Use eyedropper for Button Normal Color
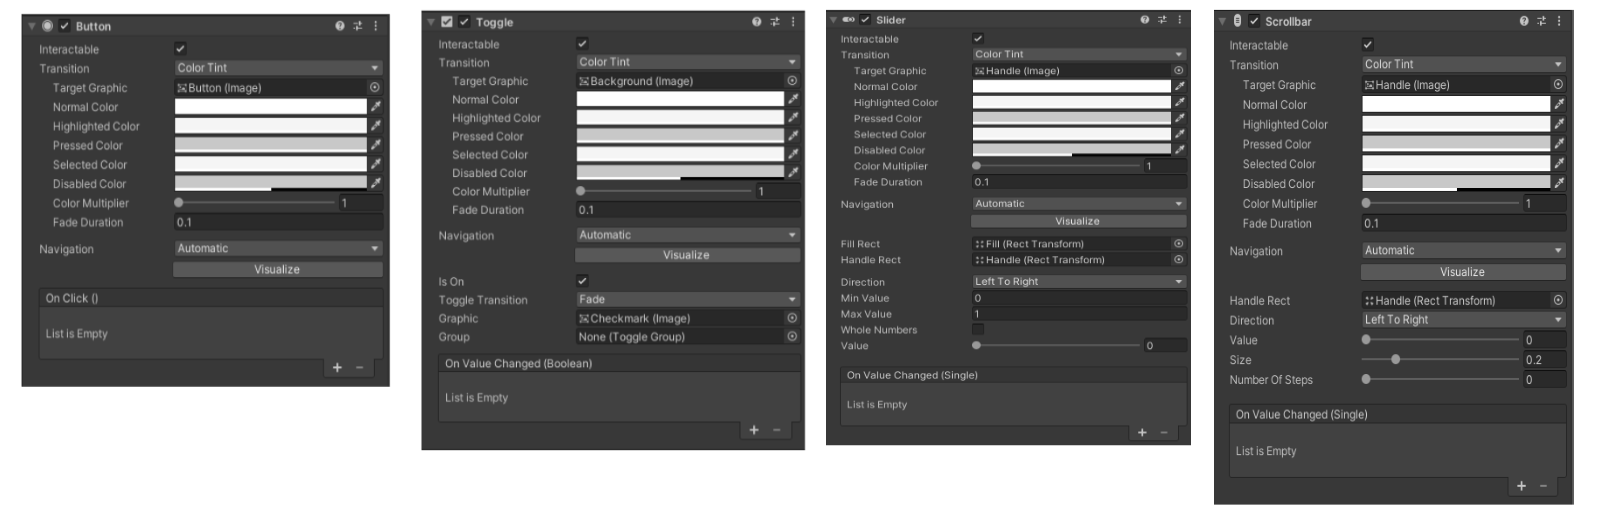The image size is (1597, 521). tap(376, 107)
